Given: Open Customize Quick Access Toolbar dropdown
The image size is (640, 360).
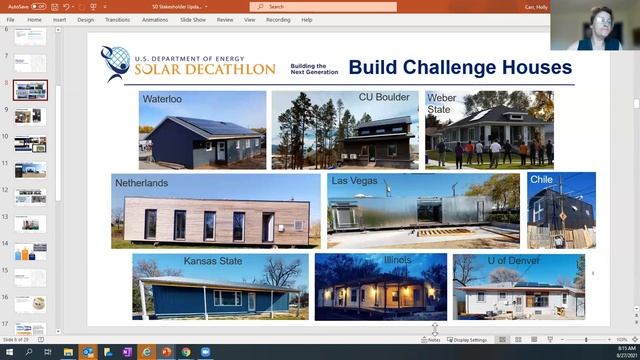Looking at the screenshot, I should point(104,7).
